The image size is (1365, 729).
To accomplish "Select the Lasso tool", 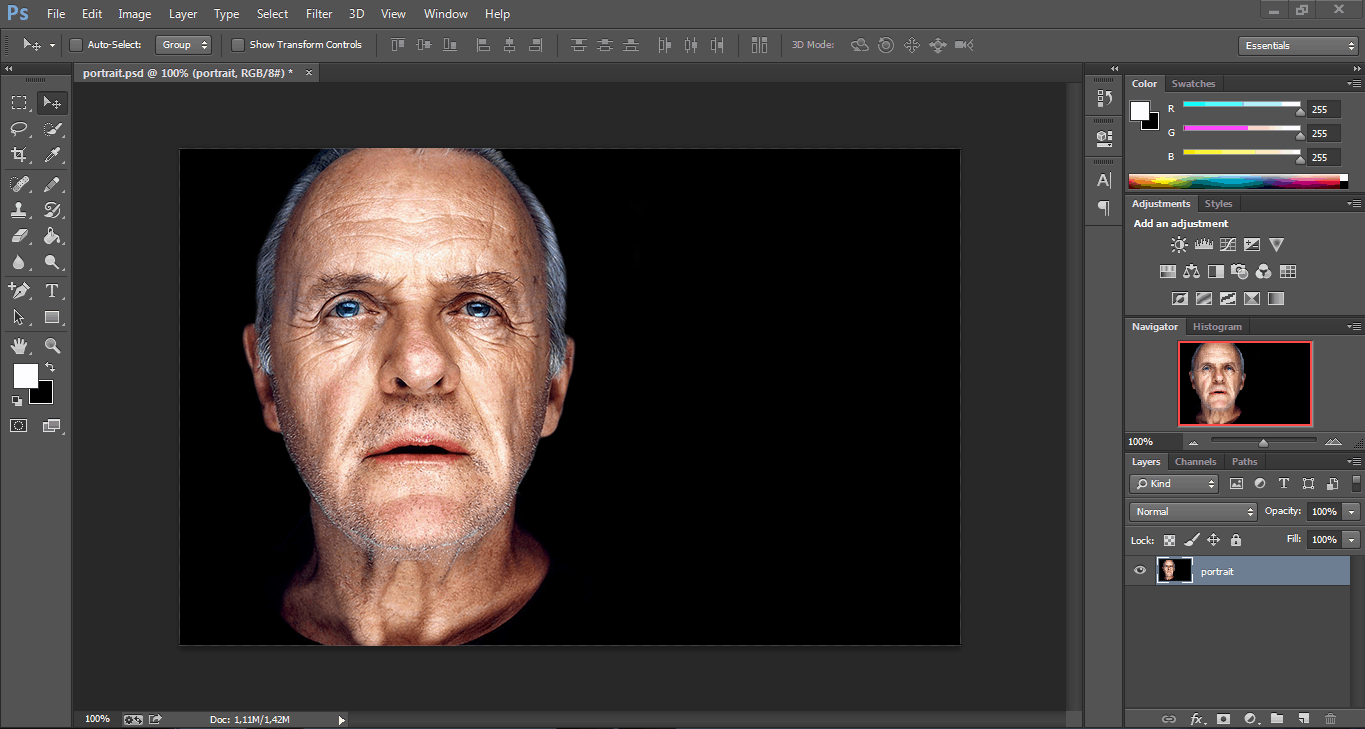I will click(19, 129).
